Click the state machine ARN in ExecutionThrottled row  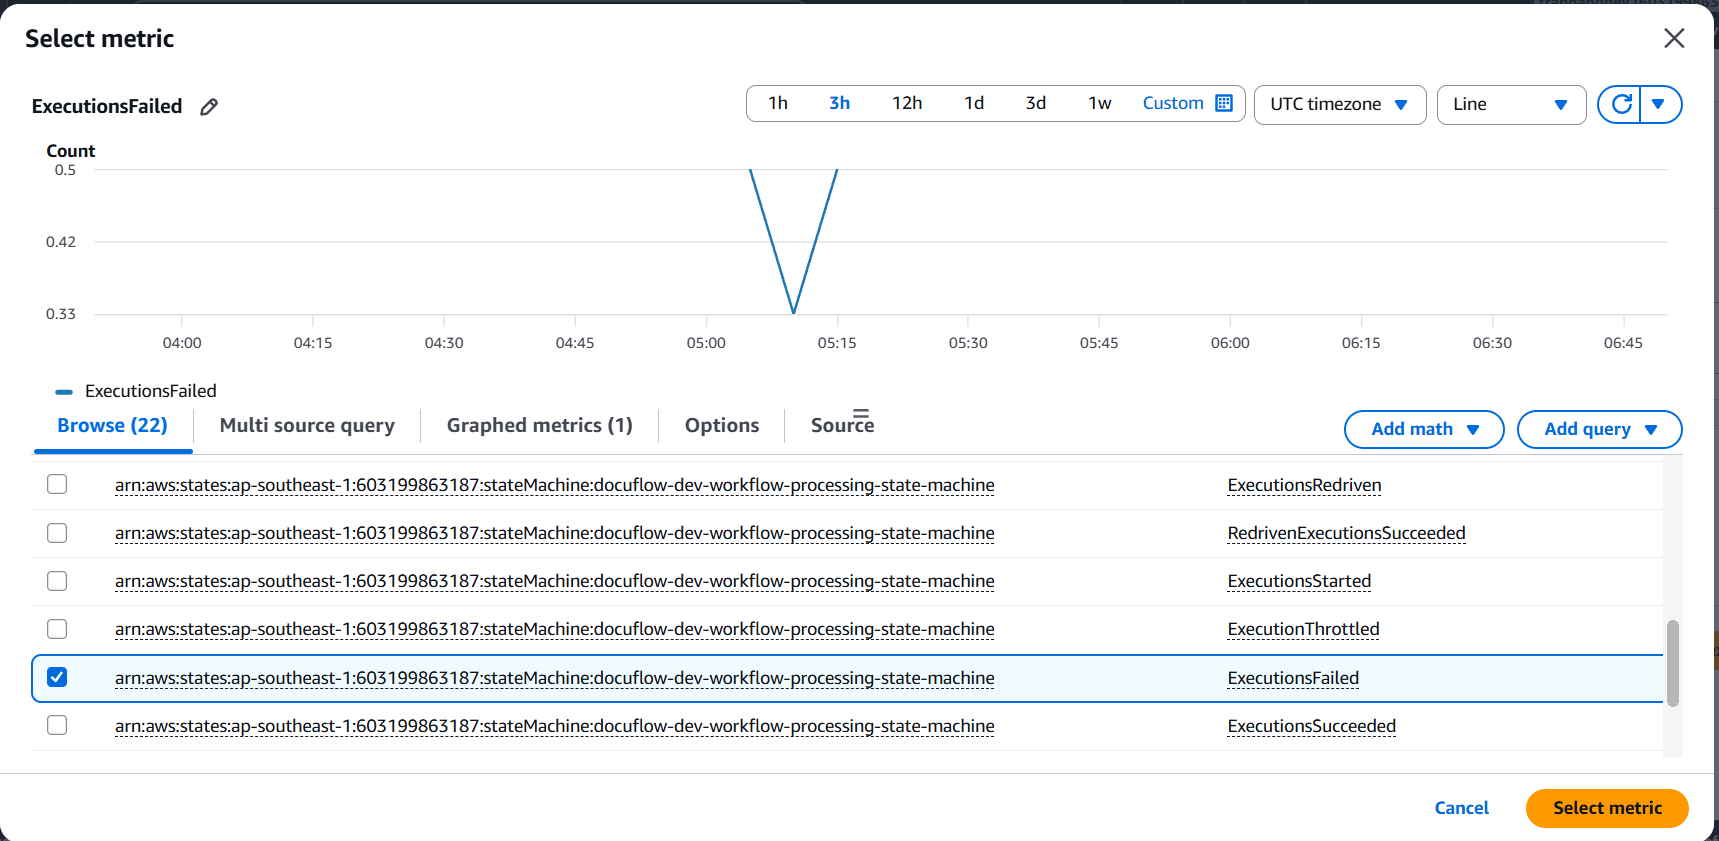pos(554,629)
